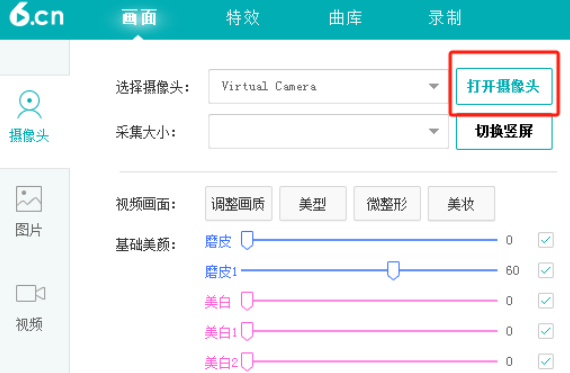Uncheck the 美白2 checkbox
The image size is (570, 373).
click(546, 361)
